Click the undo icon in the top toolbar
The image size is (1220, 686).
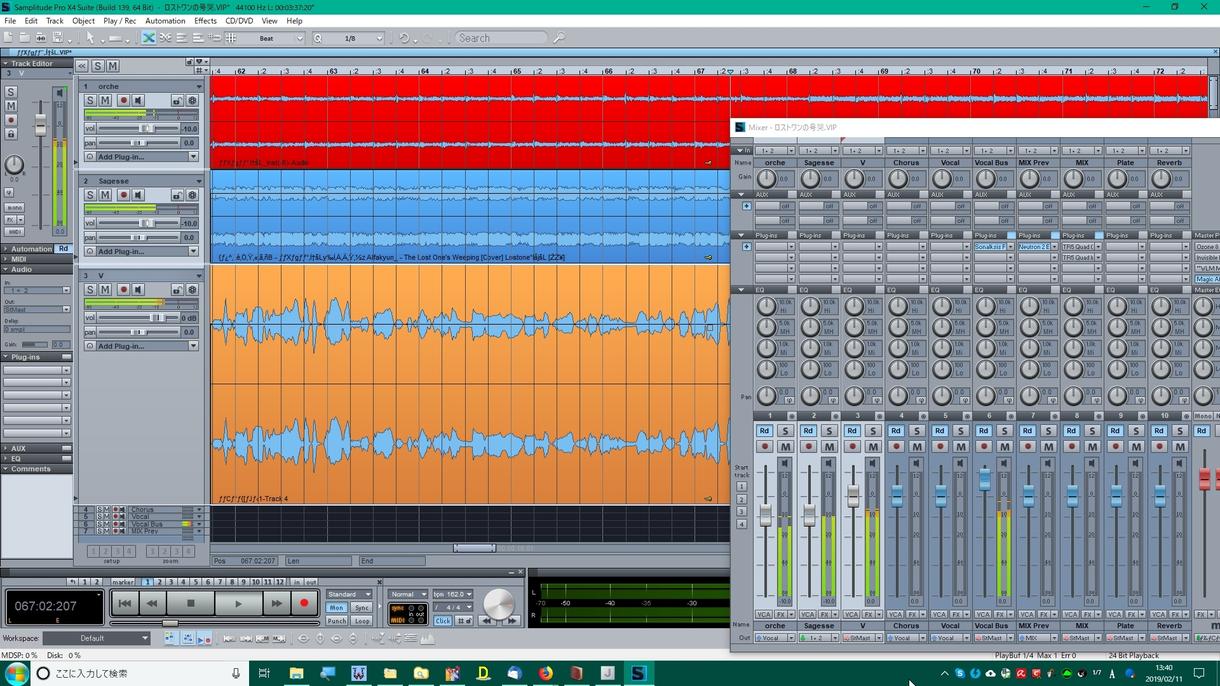(x=404, y=38)
